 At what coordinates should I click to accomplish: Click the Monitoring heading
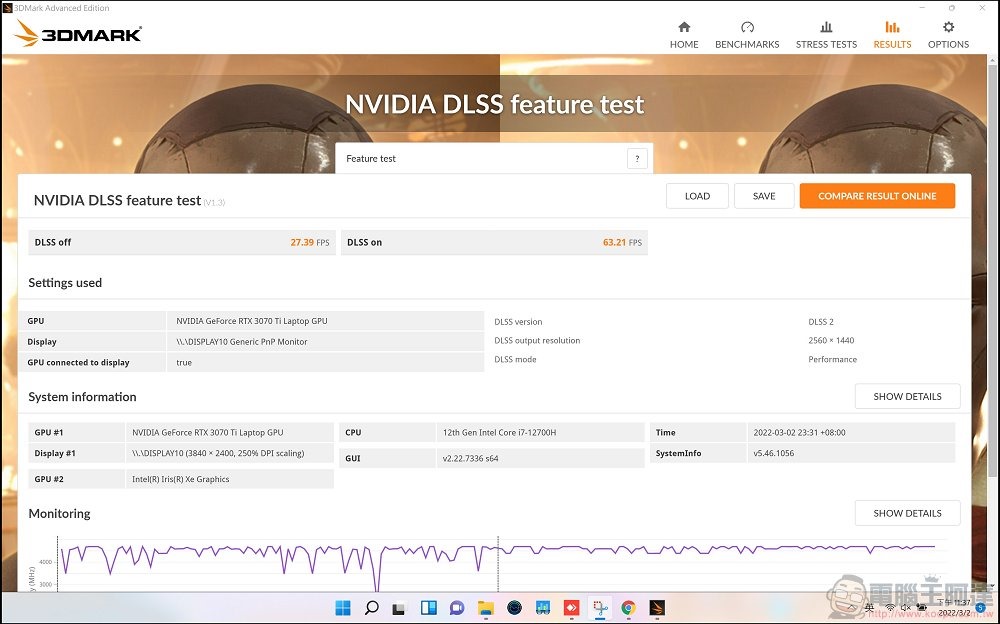tap(59, 514)
